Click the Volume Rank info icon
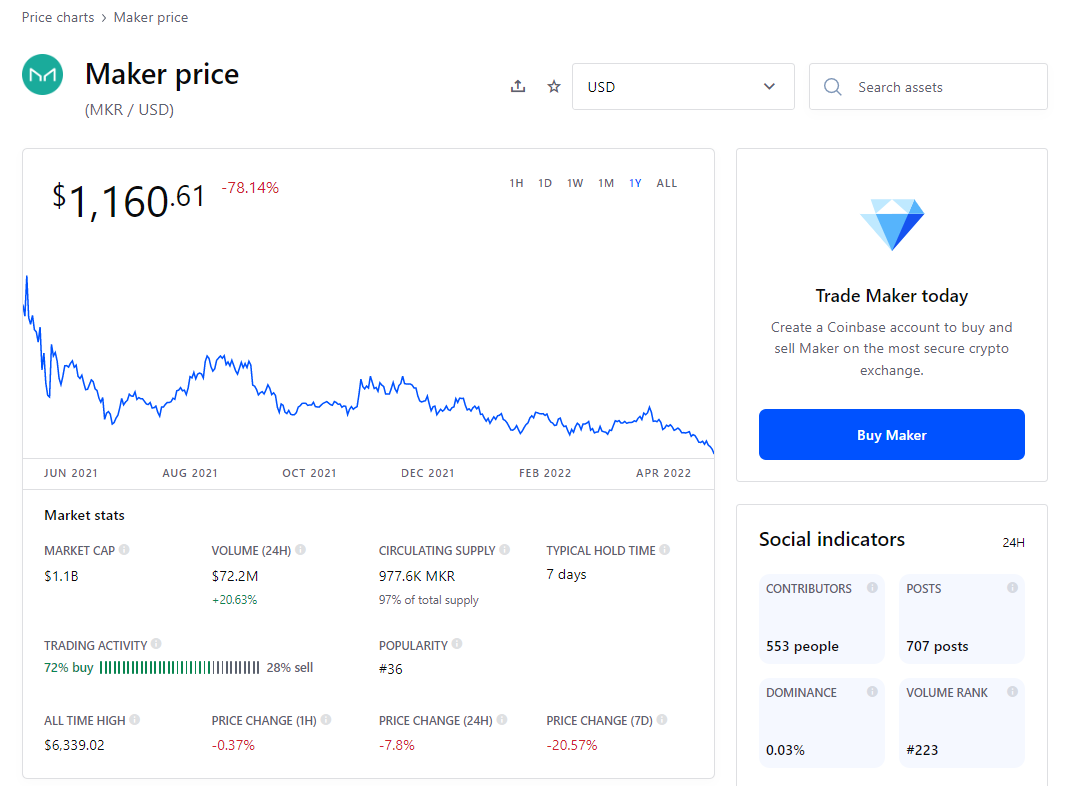Image resolution: width=1069 pixels, height=786 pixels. 1012,691
